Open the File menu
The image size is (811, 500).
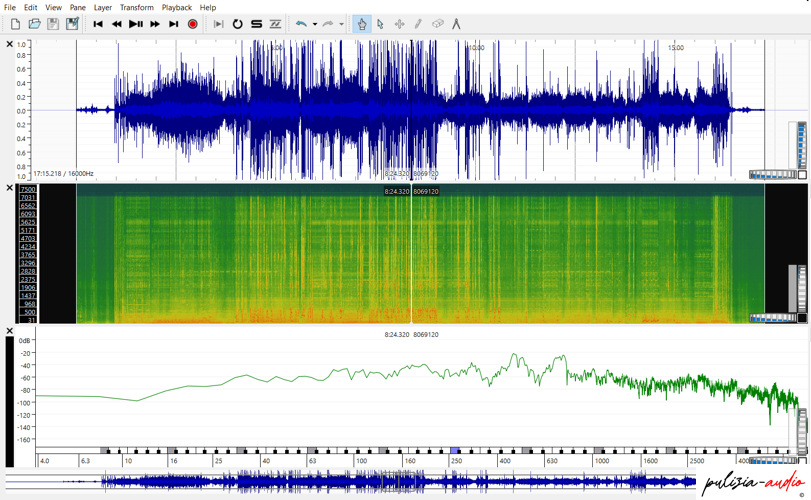pyautogui.click(x=10, y=7)
